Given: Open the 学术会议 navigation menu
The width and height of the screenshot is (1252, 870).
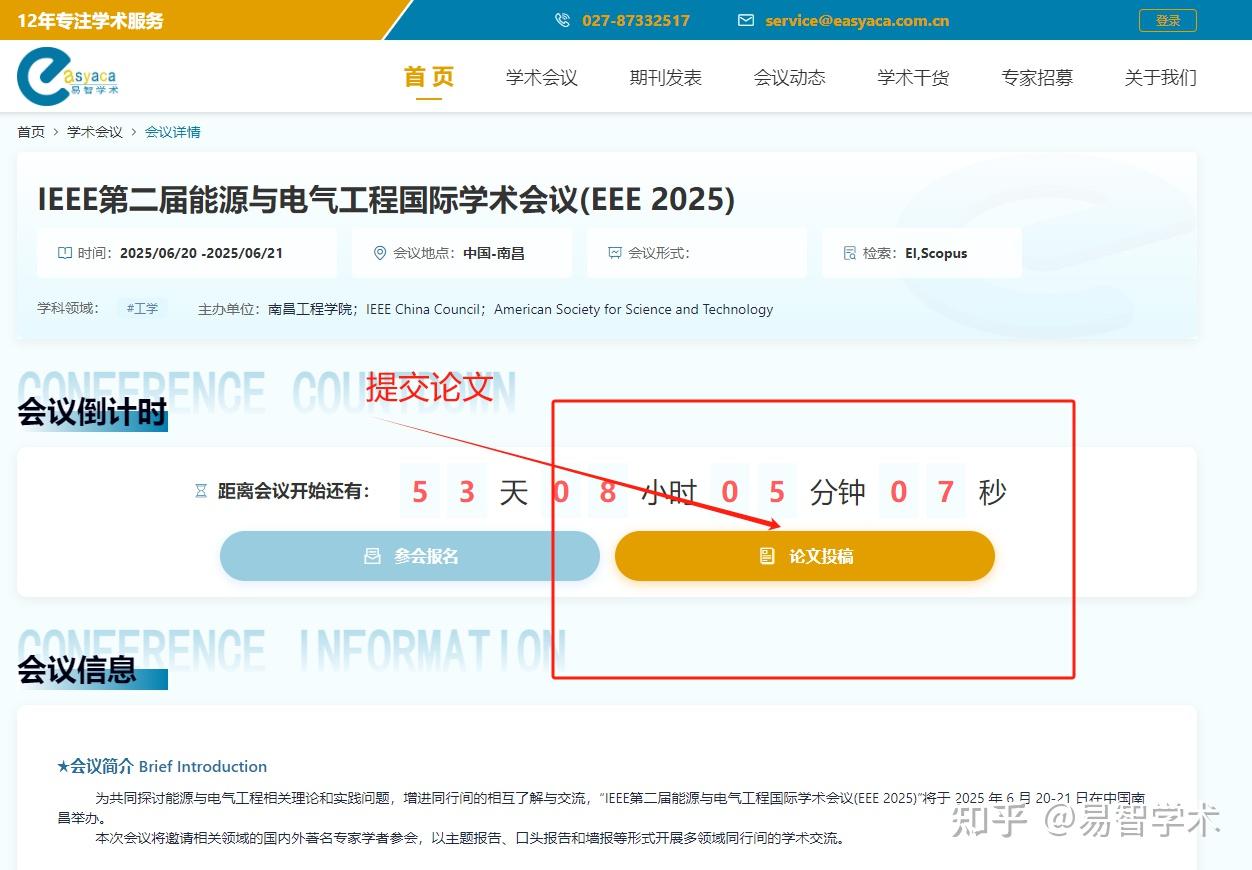Looking at the screenshot, I should tap(541, 78).
